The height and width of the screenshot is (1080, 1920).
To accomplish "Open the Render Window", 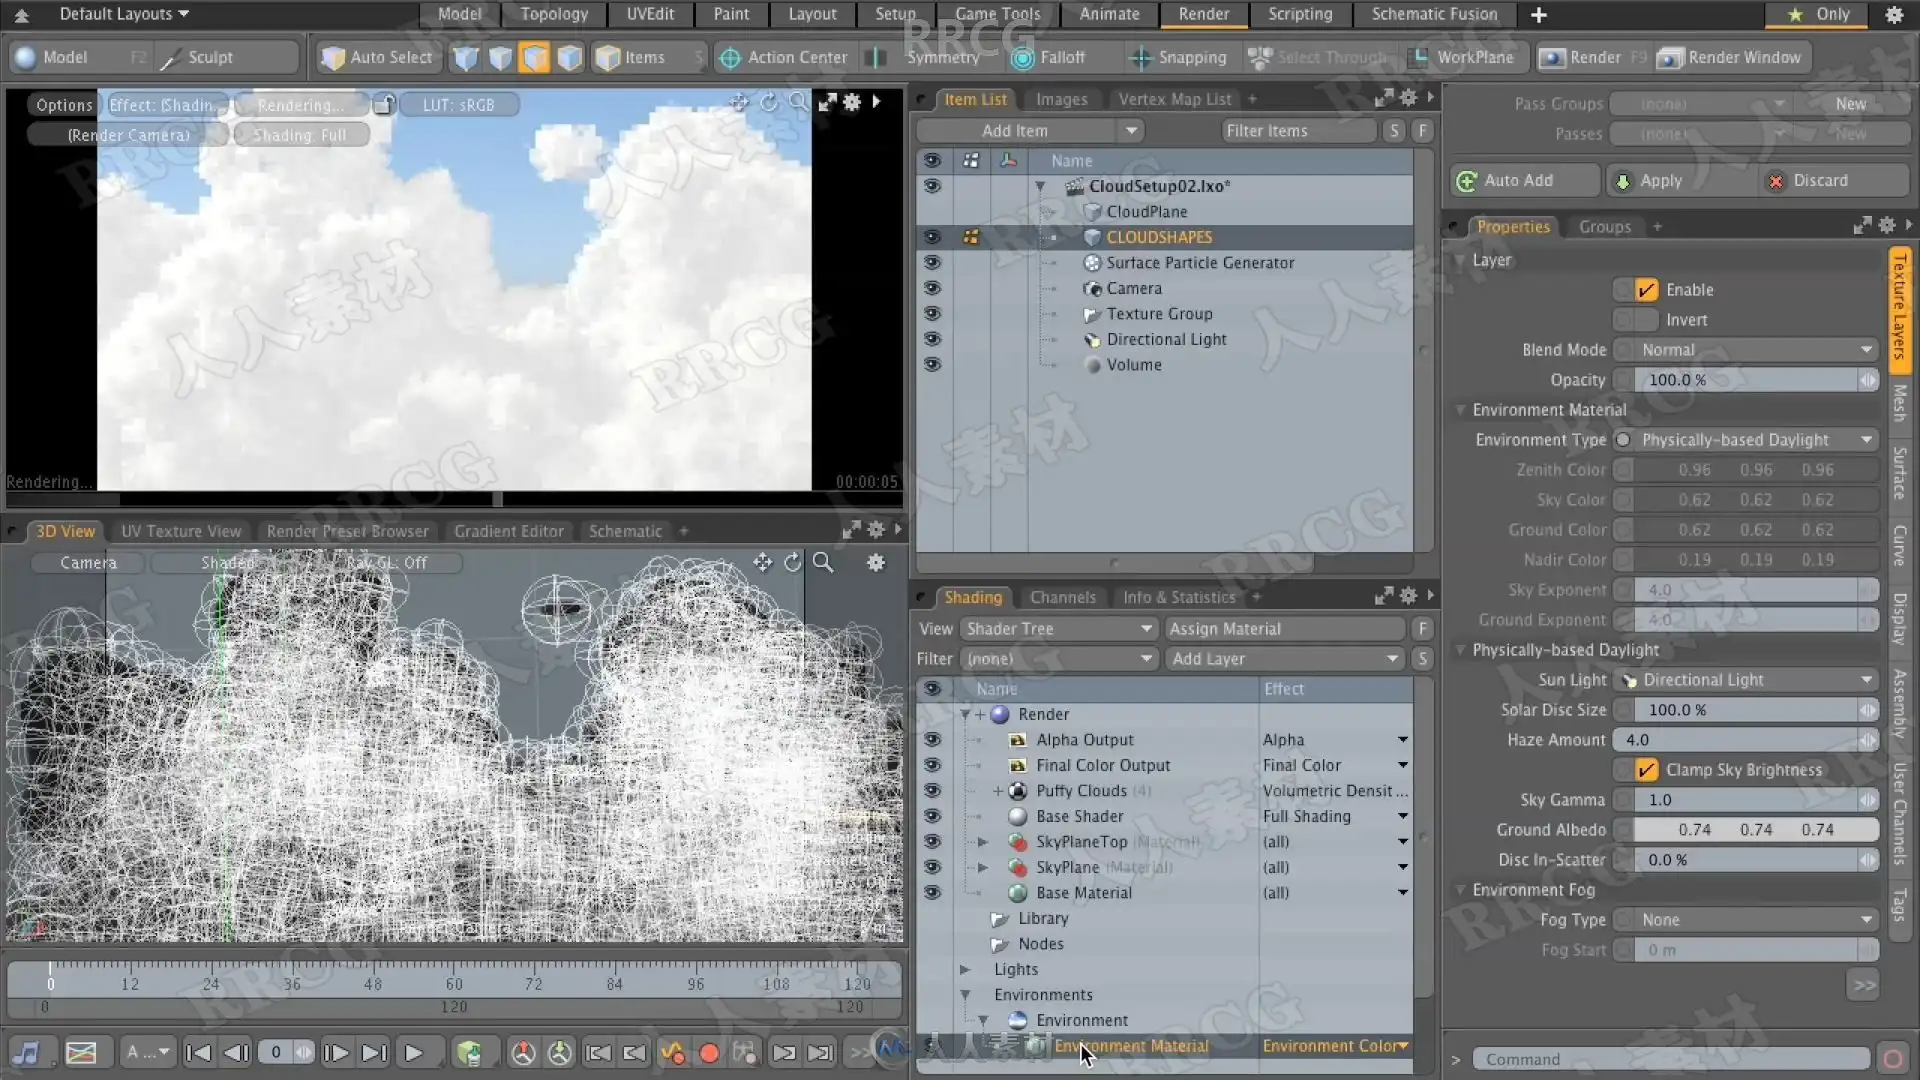I will [x=1730, y=58].
